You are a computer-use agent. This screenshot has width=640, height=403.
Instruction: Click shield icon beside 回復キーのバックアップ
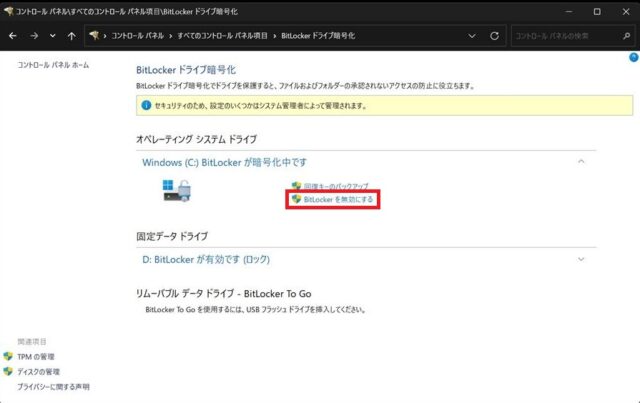pyautogui.click(x=297, y=186)
